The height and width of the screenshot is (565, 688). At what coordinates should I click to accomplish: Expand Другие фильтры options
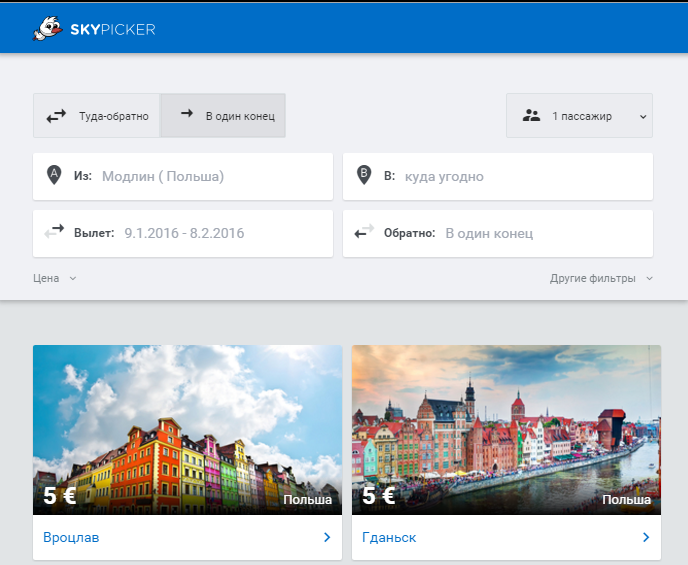pyautogui.click(x=601, y=278)
